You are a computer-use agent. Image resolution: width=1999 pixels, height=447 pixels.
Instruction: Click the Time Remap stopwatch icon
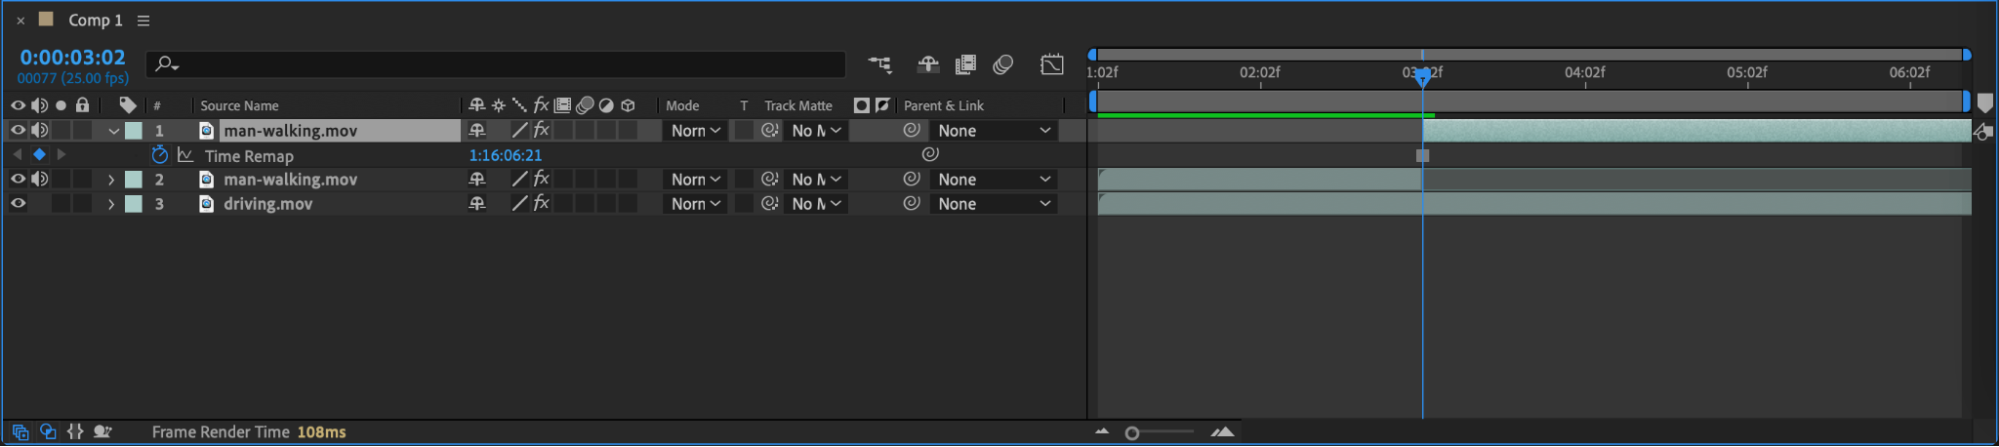click(x=160, y=155)
